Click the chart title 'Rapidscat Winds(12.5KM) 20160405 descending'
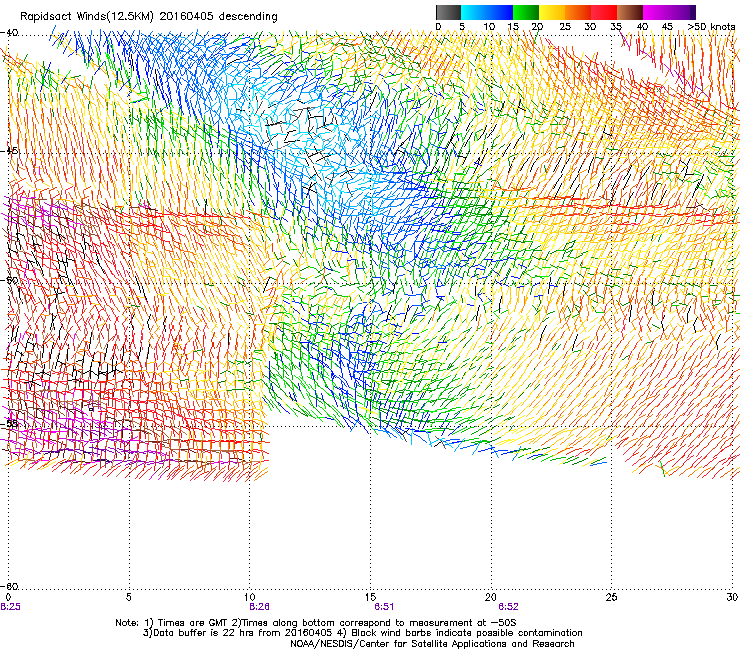Screen dimensions: 740x650 [149, 17]
